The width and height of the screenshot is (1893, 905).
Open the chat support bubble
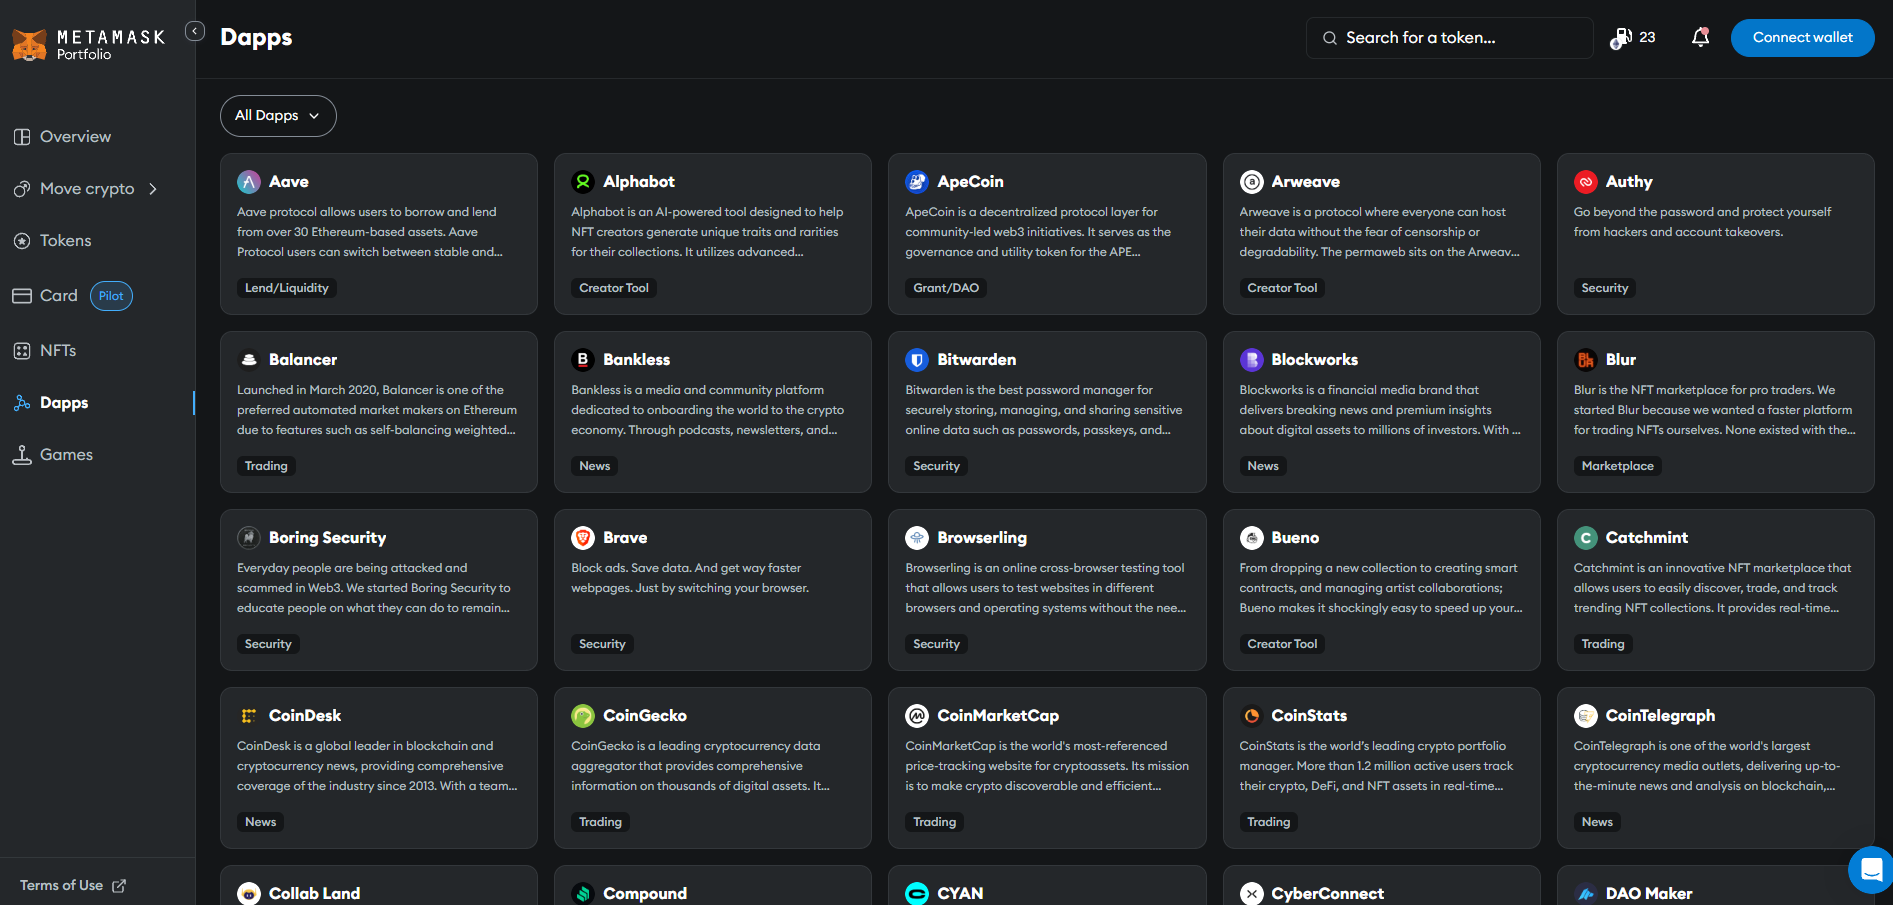1870,869
